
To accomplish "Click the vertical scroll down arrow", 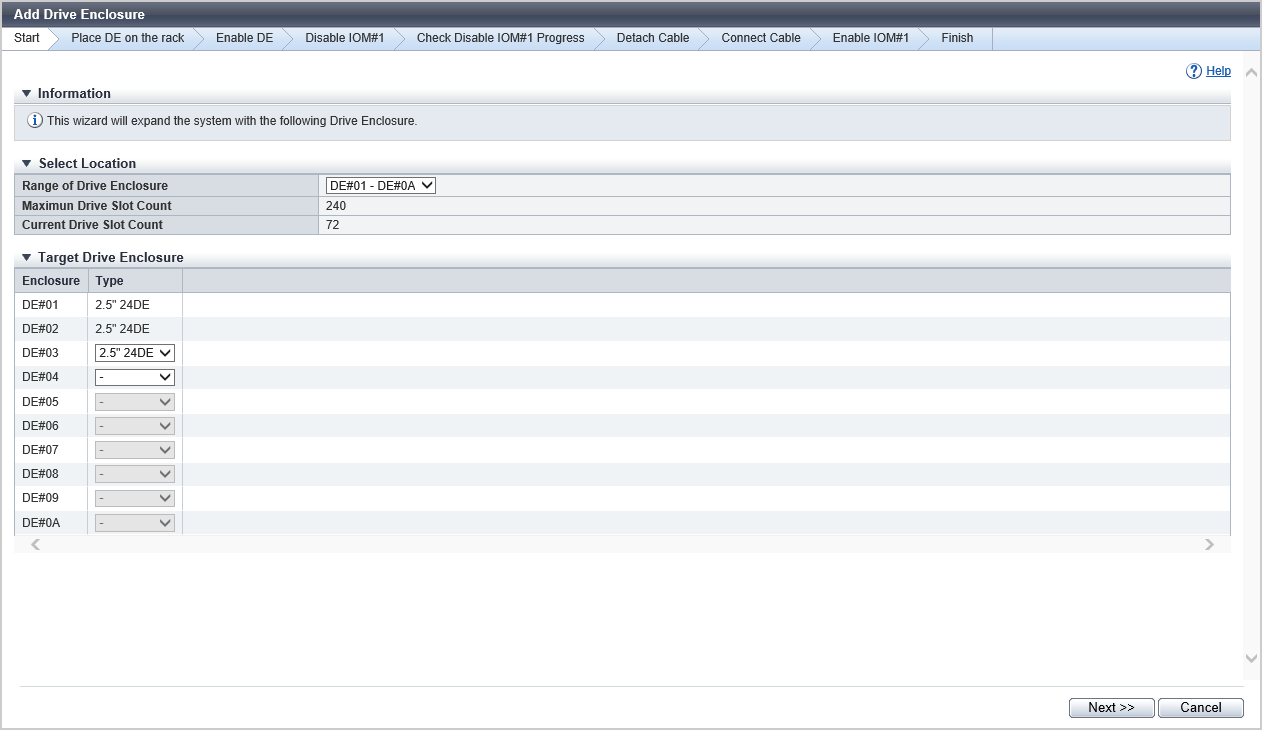I will tap(1251, 658).
